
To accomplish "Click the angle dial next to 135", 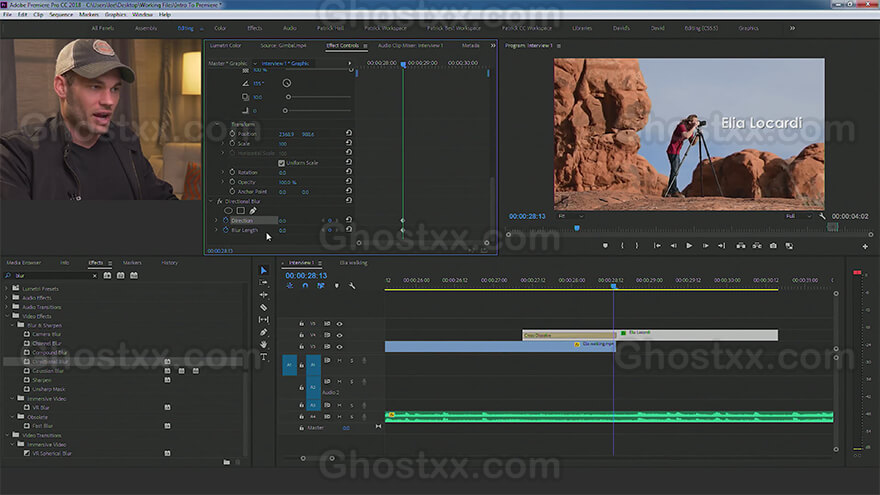I will click(x=287, y=83).
